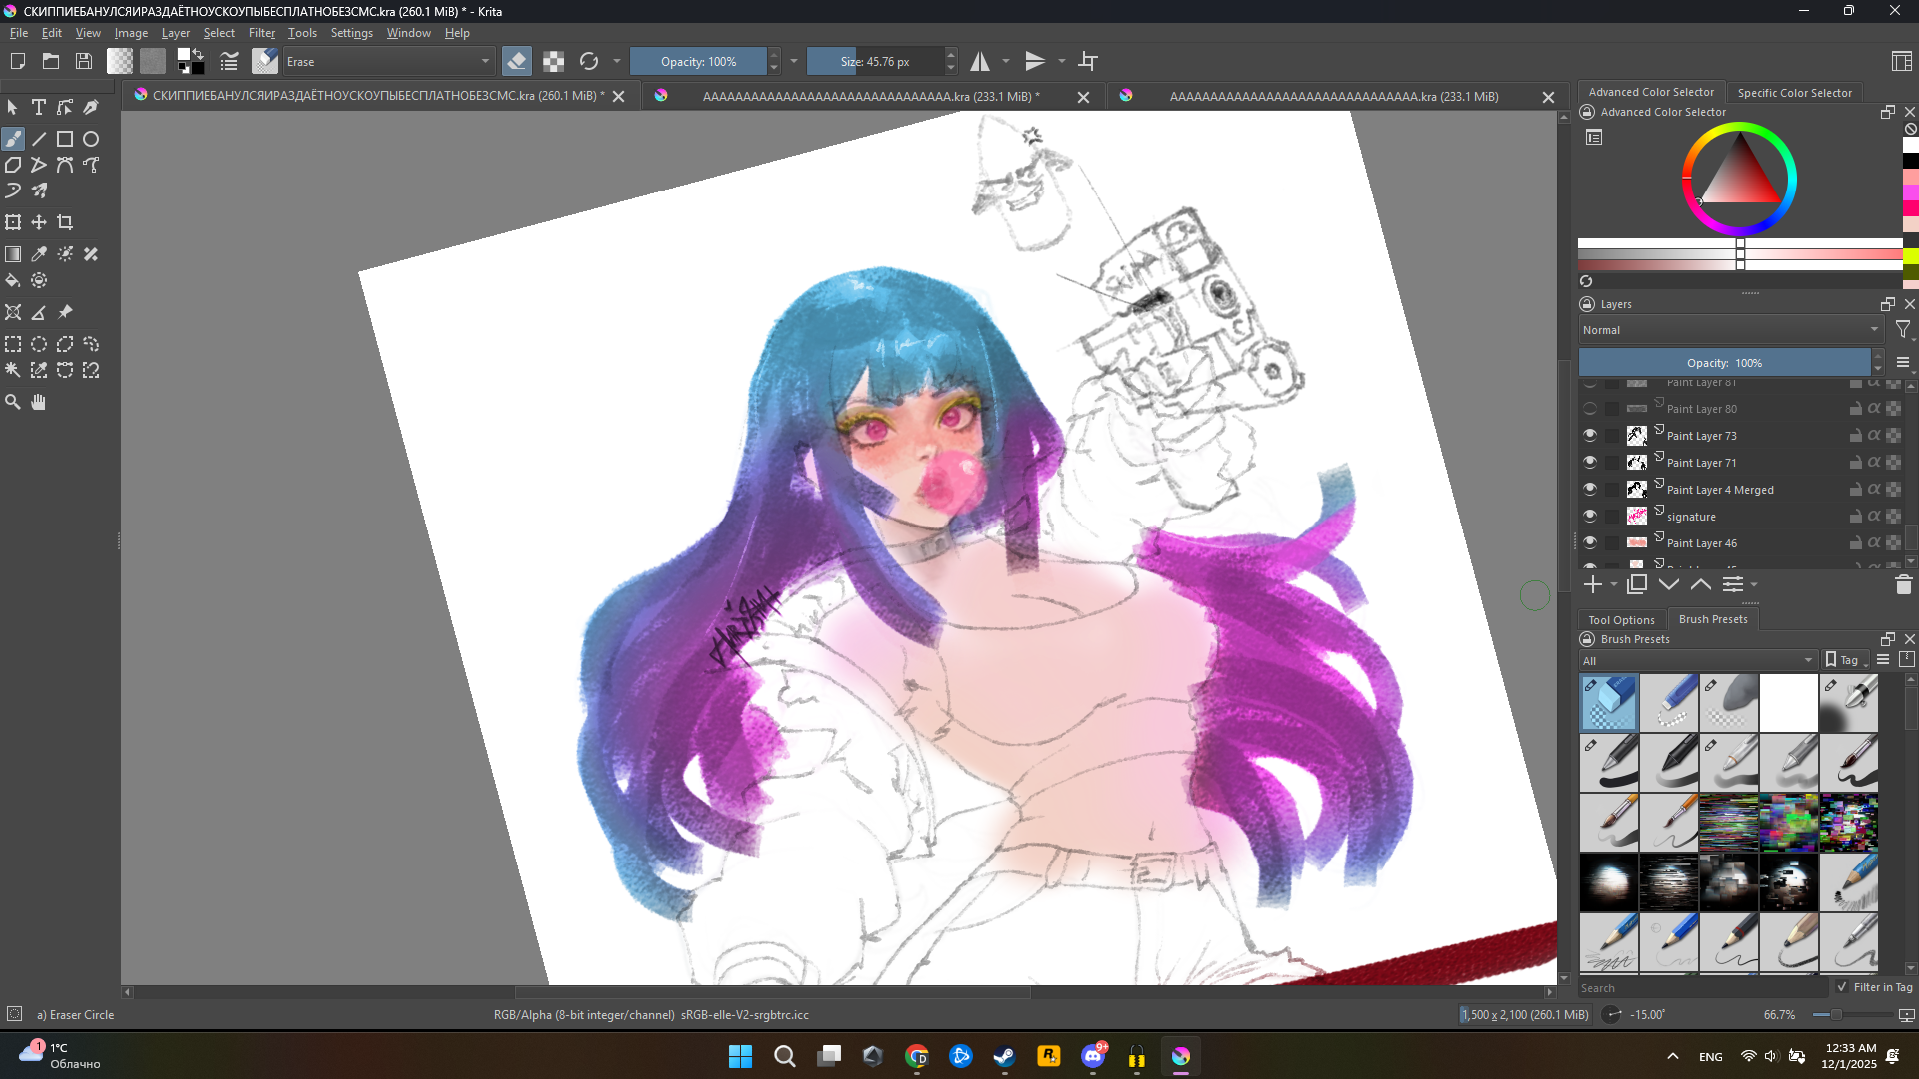Open the brush tag All dropdown
The width and height of the screenshot is (1919, 1079).
pyautogui.click(x=1698, y=660)
